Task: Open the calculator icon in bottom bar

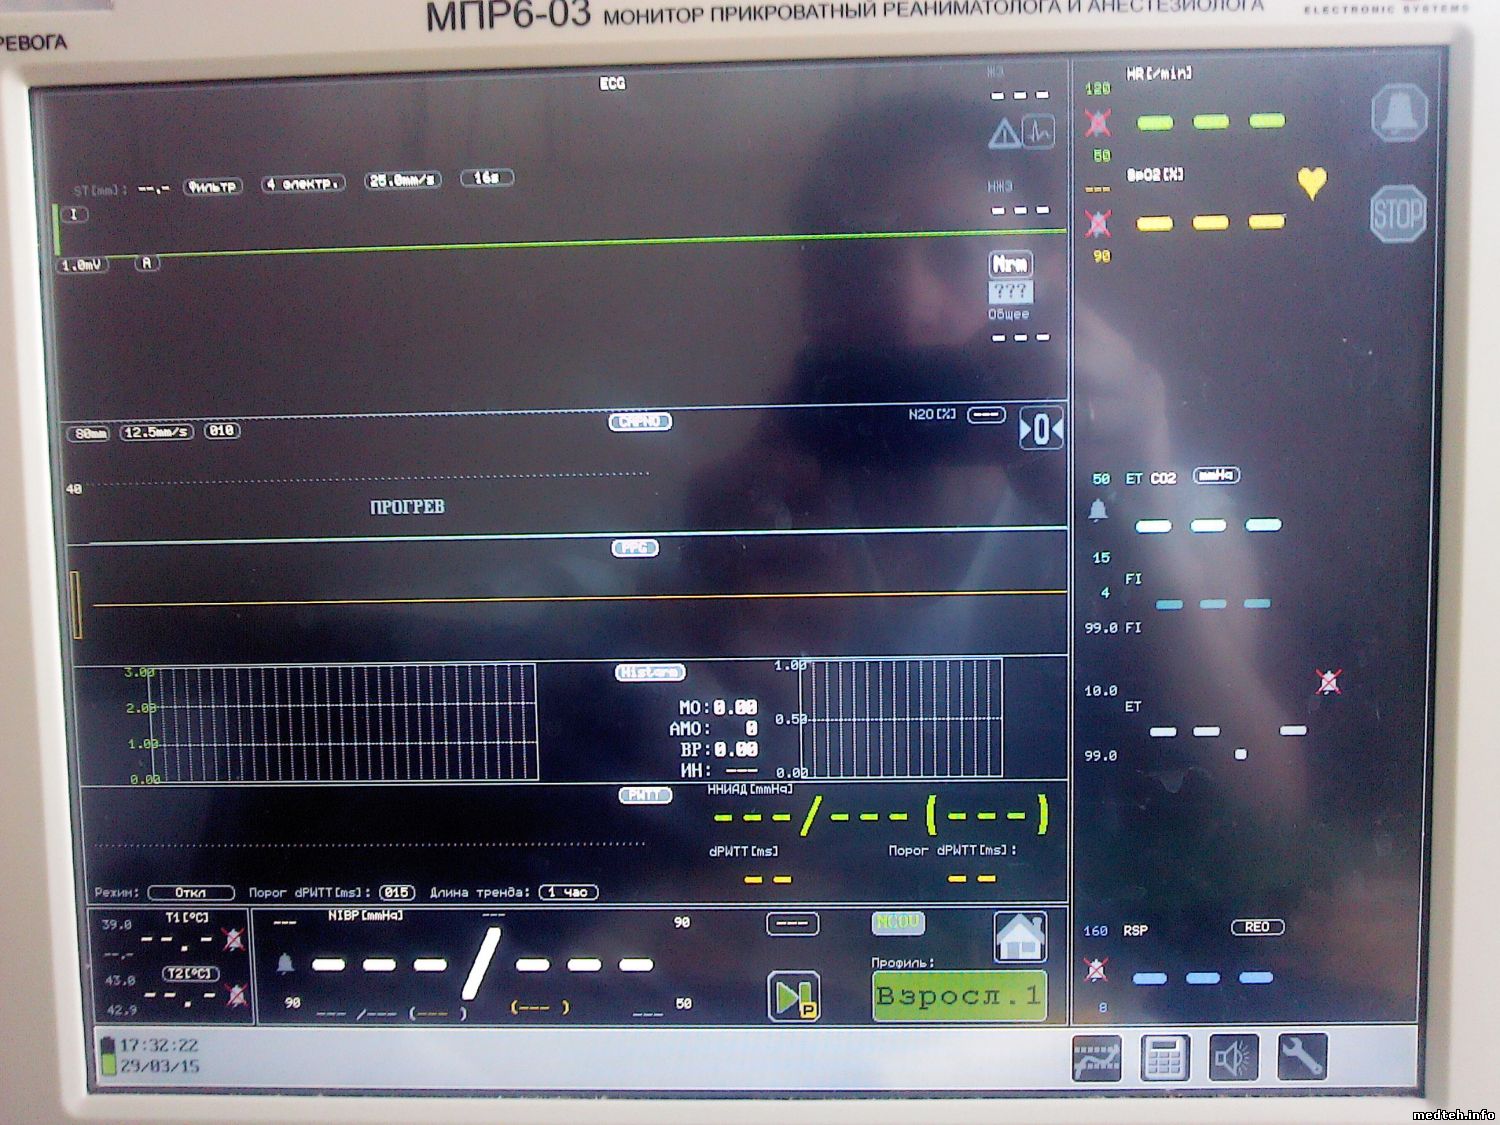Action: pyautogui.click(x=1164, y=1058)
